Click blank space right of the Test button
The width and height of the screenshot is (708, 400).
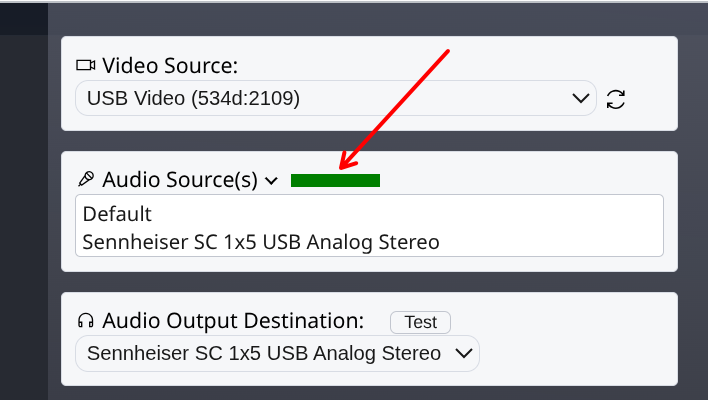pos(560,321)
